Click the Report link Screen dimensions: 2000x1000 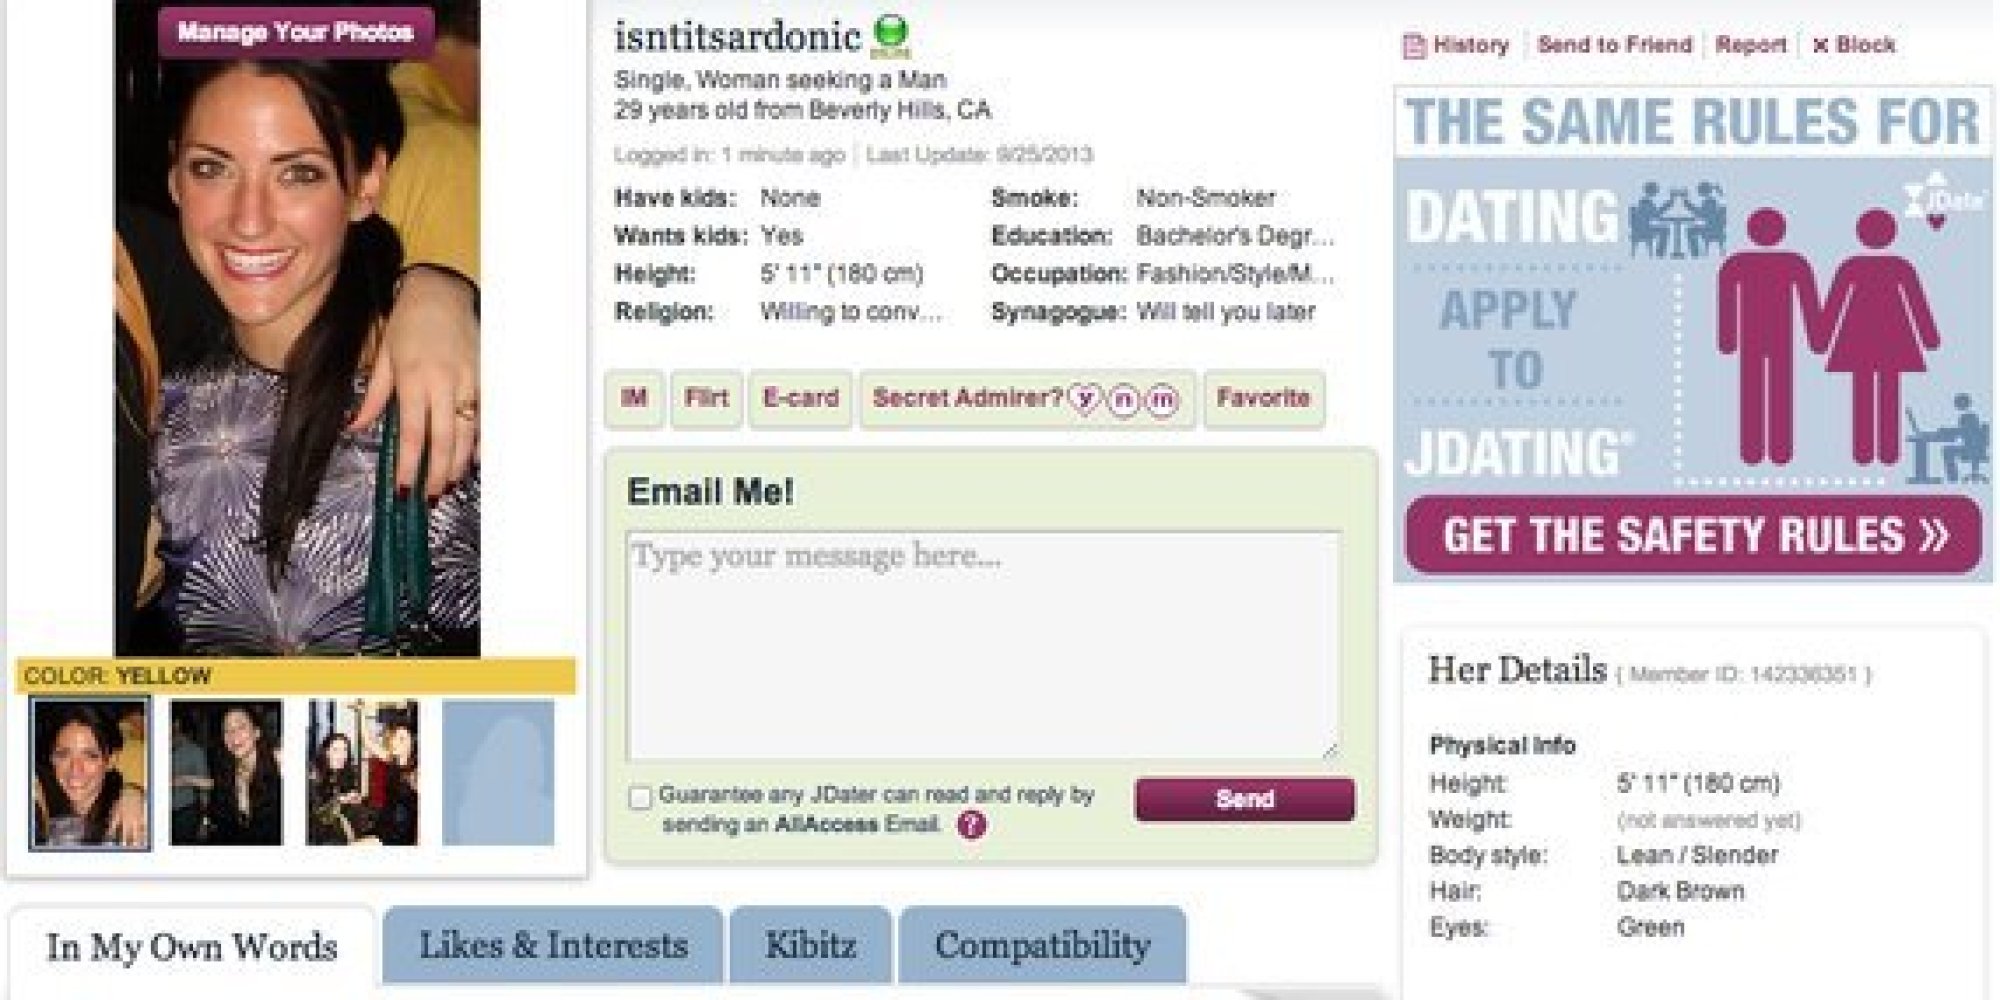click(x=1750, y=45)
